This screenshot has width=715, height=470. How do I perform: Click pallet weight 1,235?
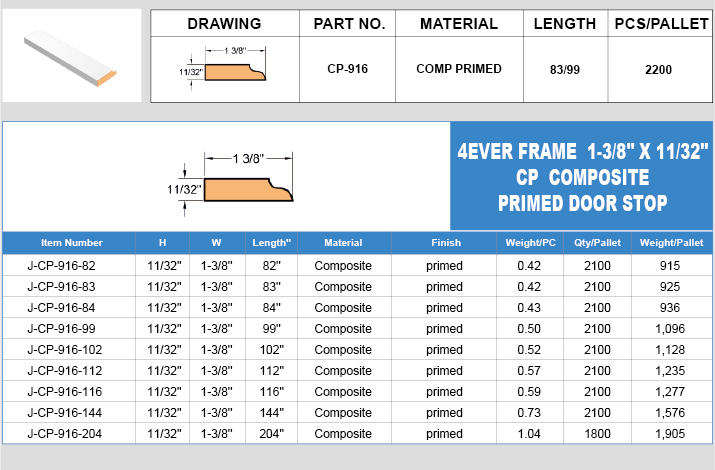click(x=670, y=371)
